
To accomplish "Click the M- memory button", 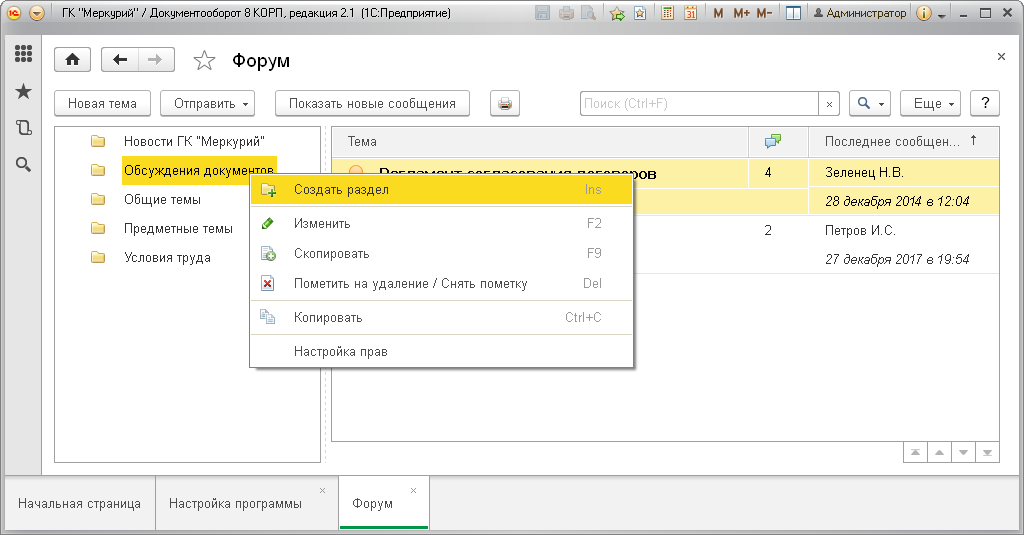I will click(764, 12).
